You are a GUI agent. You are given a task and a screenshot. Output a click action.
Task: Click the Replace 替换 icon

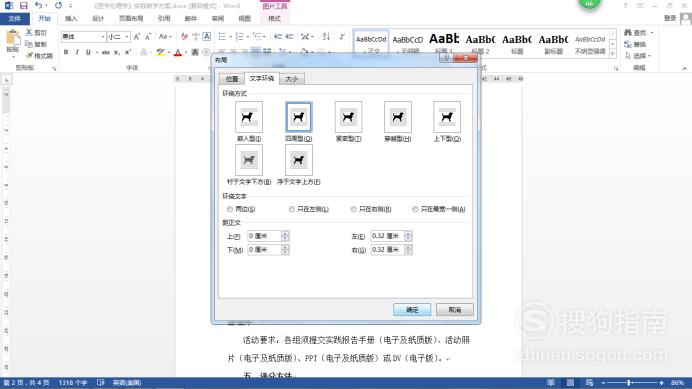tap(628, 44)
